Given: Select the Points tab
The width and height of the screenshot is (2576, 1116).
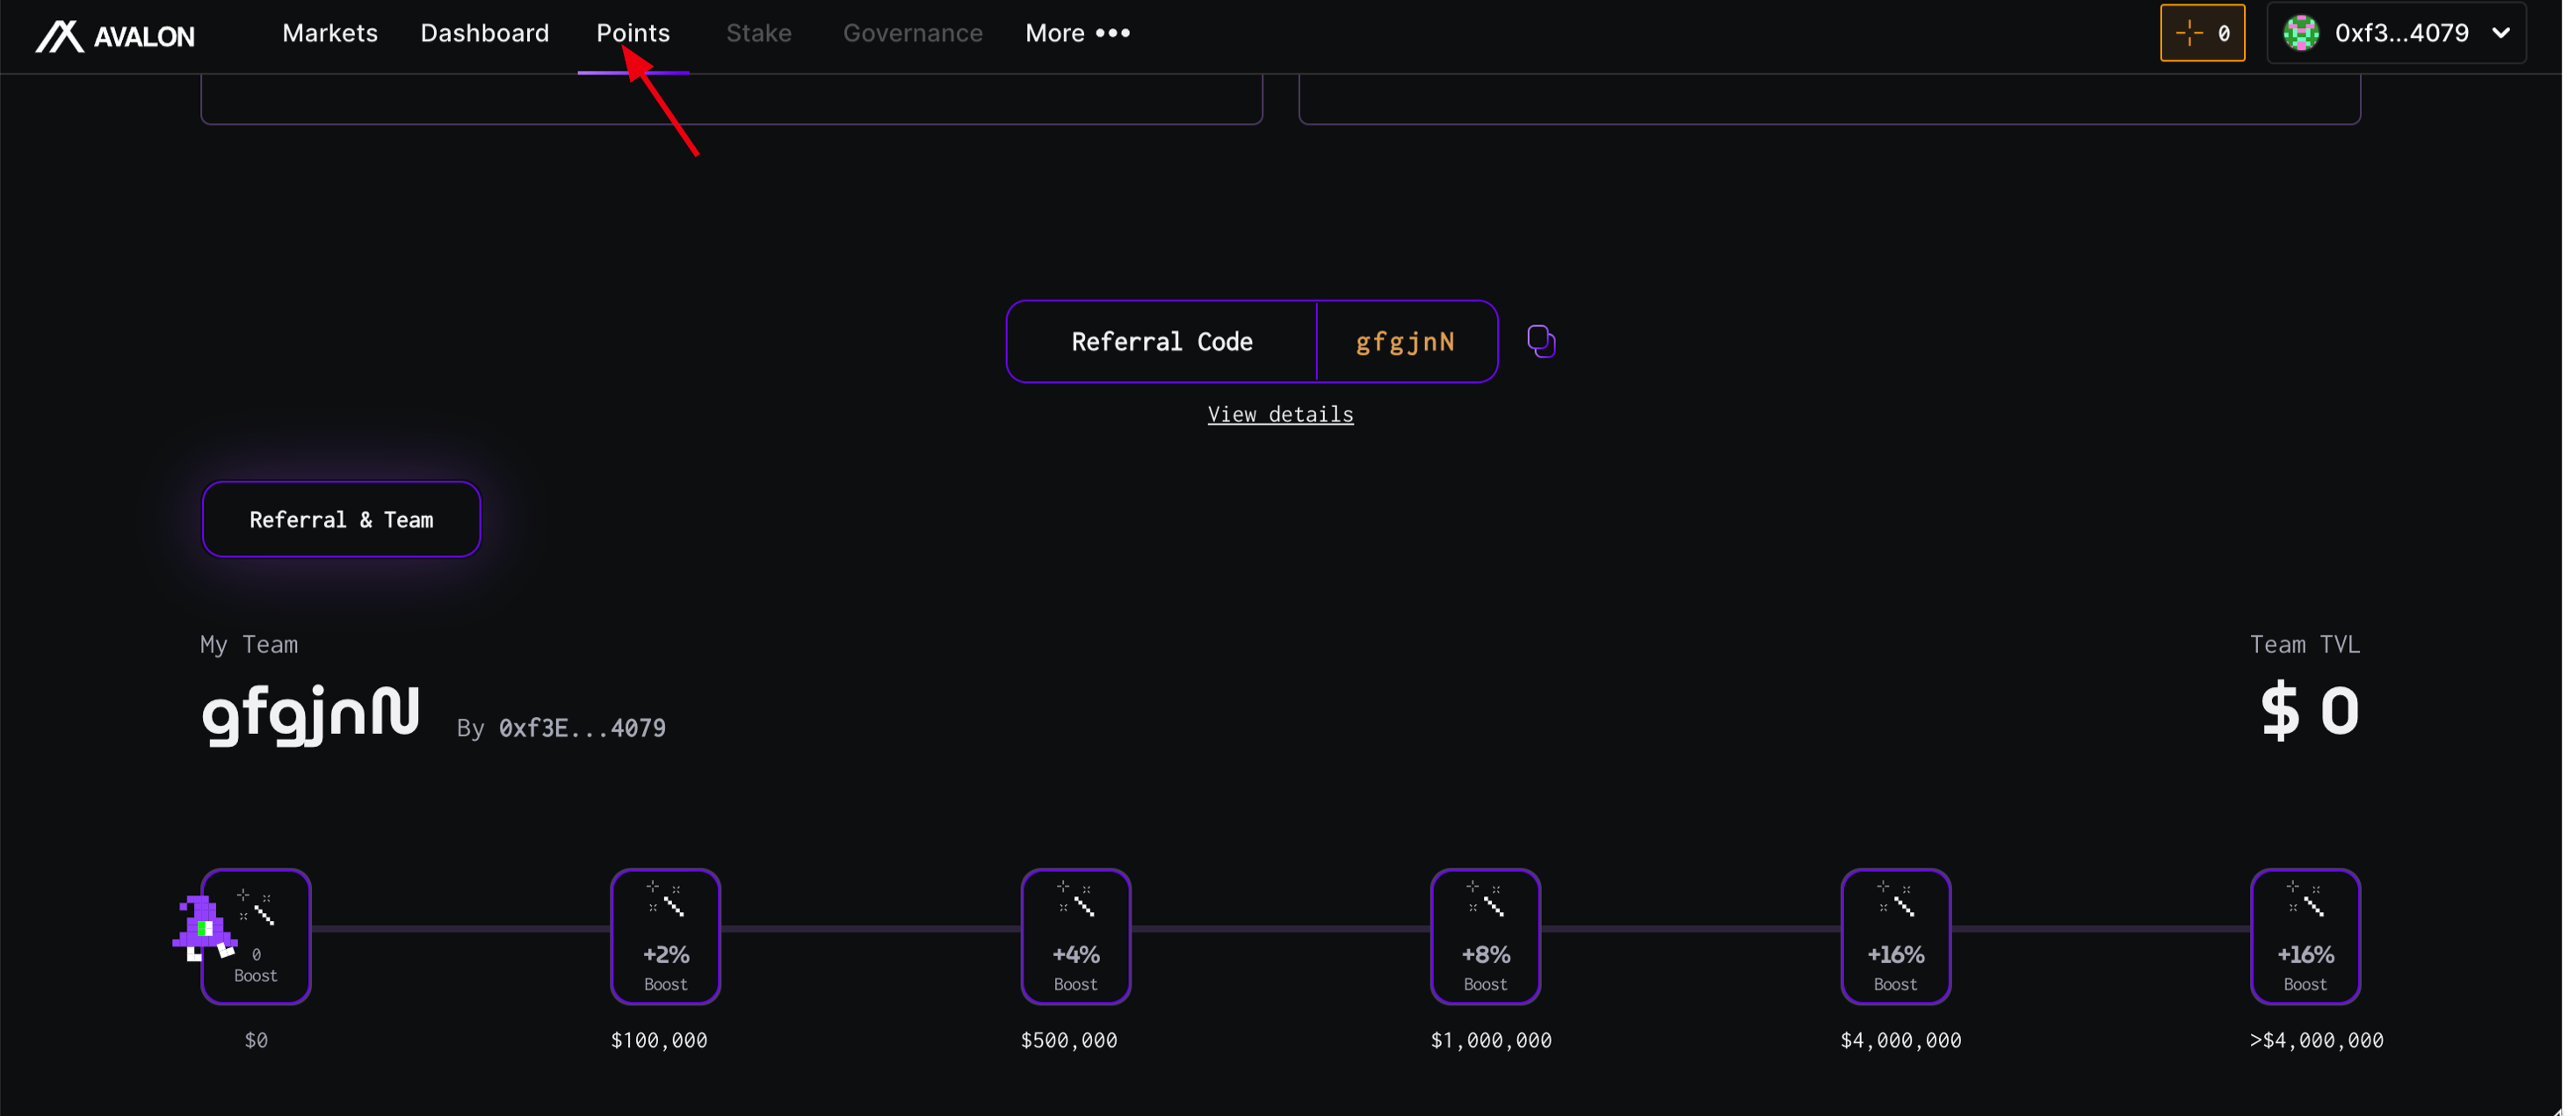Looking at the screenshot, I should (633, 33).
